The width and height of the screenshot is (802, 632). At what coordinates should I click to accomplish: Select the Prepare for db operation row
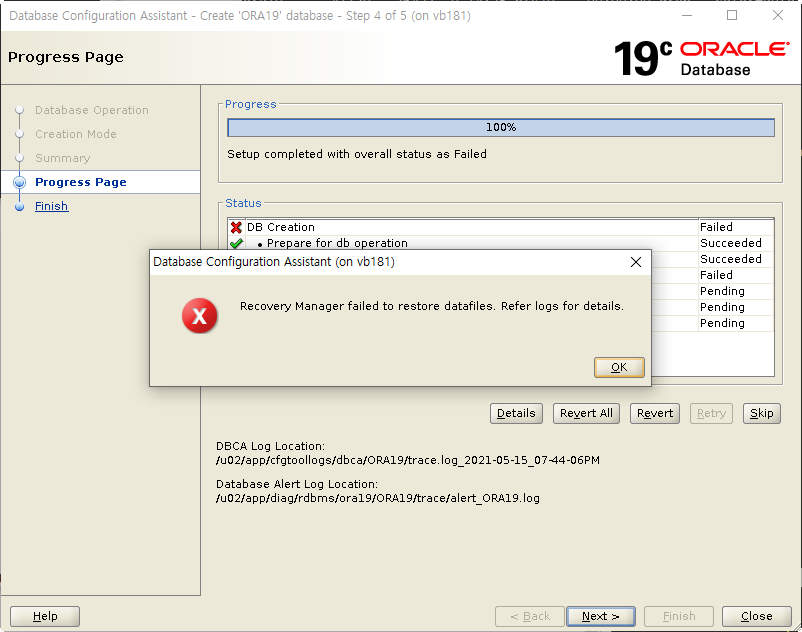point(501,243)
